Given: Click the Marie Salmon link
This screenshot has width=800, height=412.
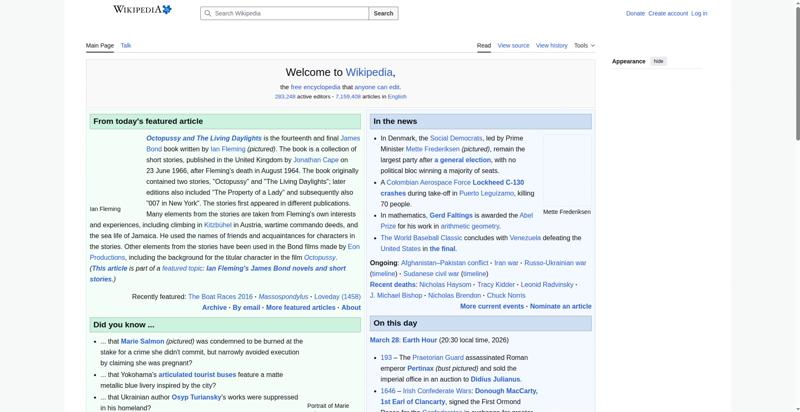Looking at the screenshot, I should click(x=143, y=341).
